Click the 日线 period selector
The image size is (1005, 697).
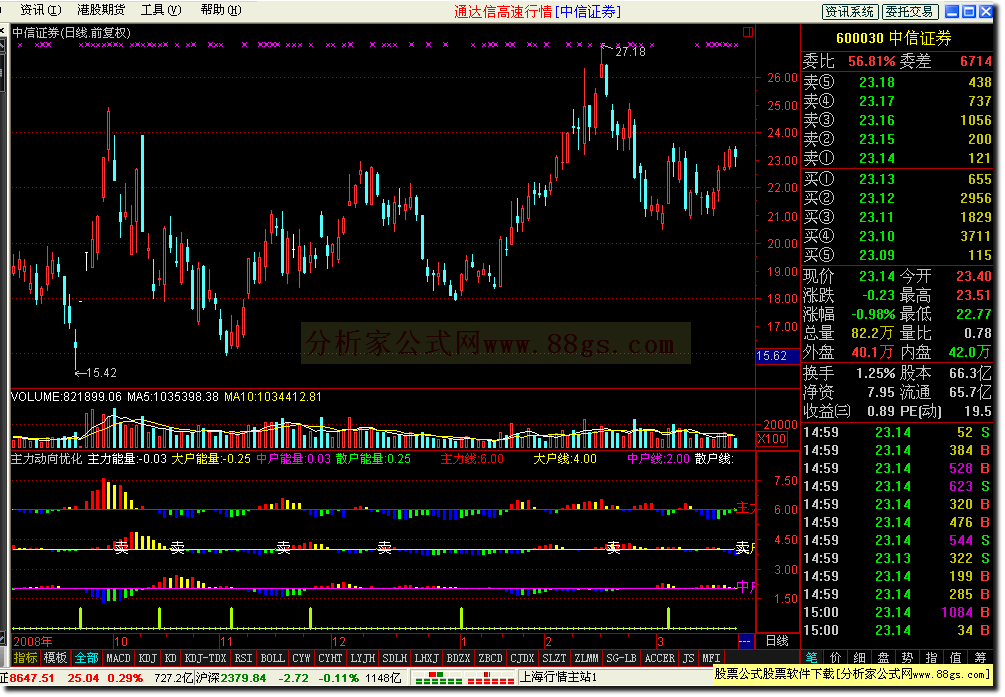point(777,641)
